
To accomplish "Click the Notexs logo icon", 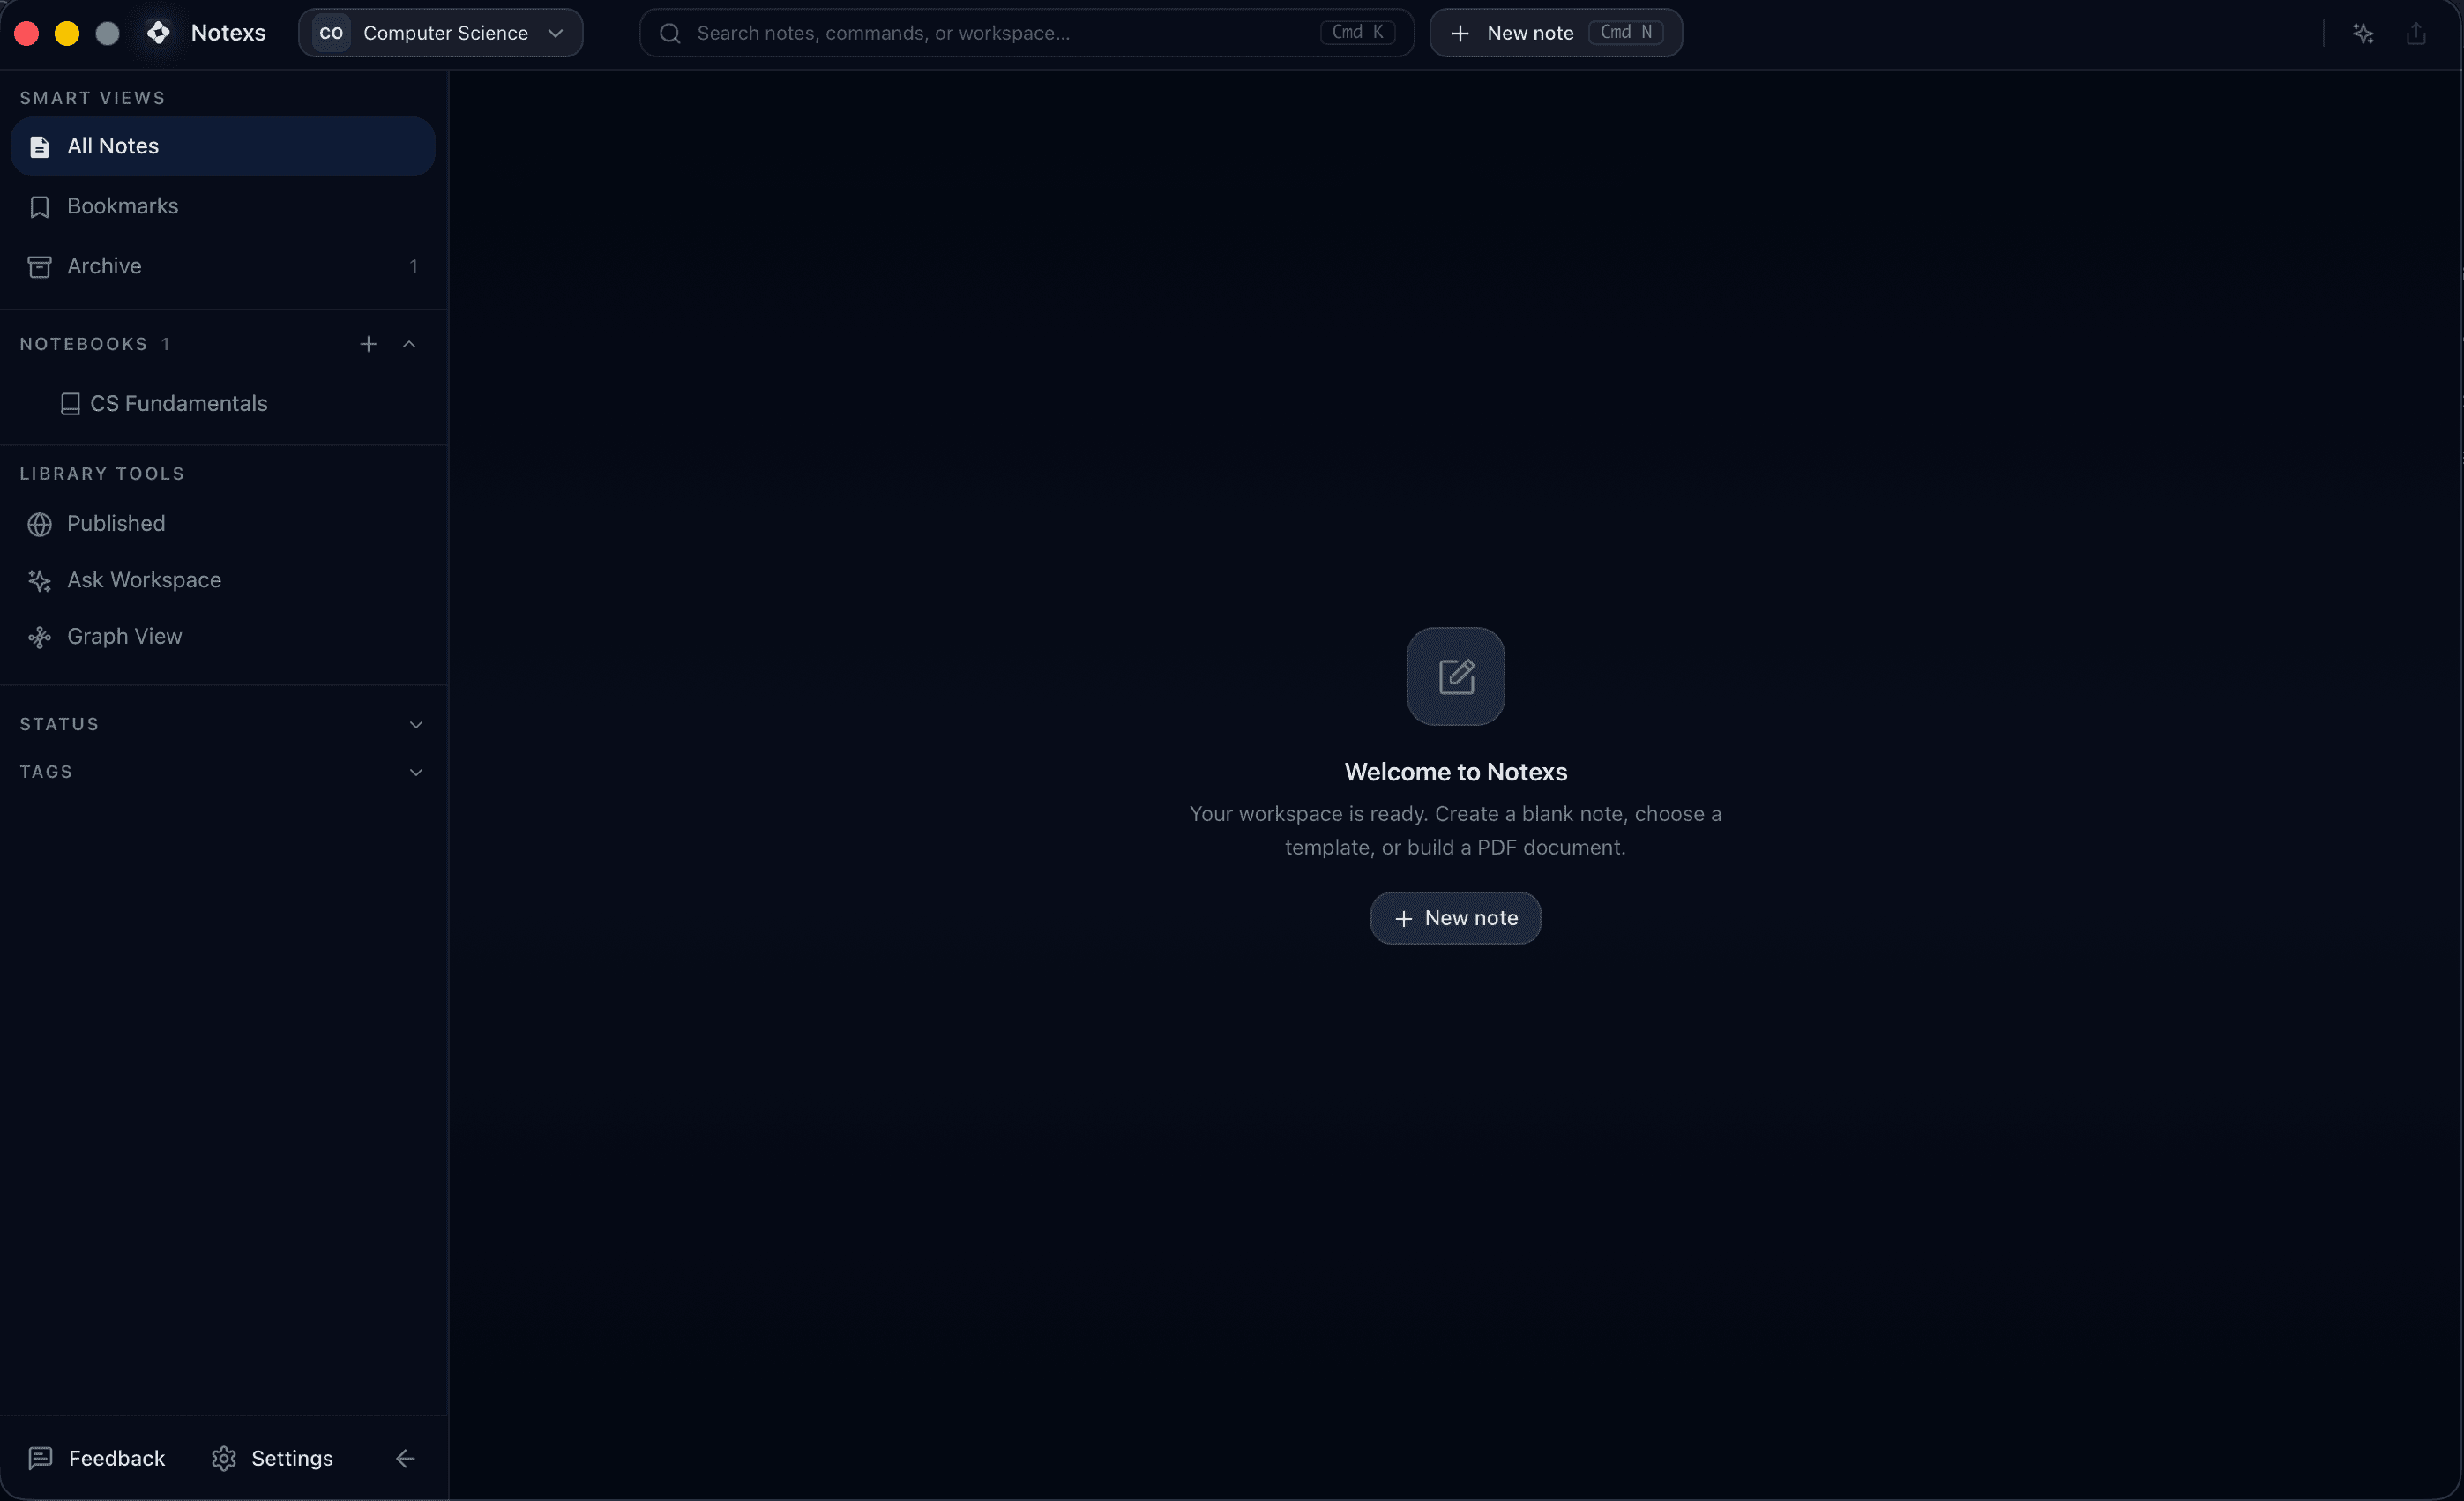I will [x=158, y=33].
